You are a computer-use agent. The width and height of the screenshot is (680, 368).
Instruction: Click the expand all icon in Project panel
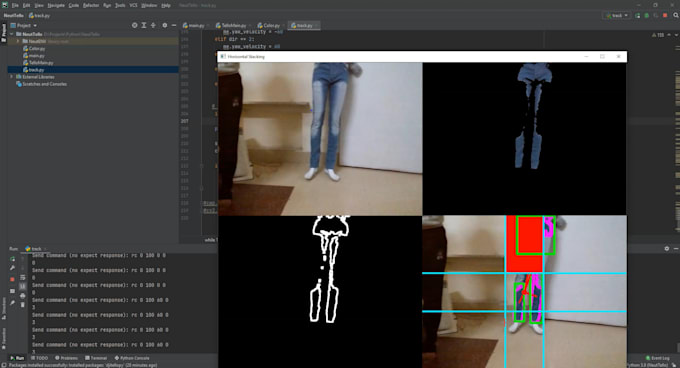click(144, 26)
